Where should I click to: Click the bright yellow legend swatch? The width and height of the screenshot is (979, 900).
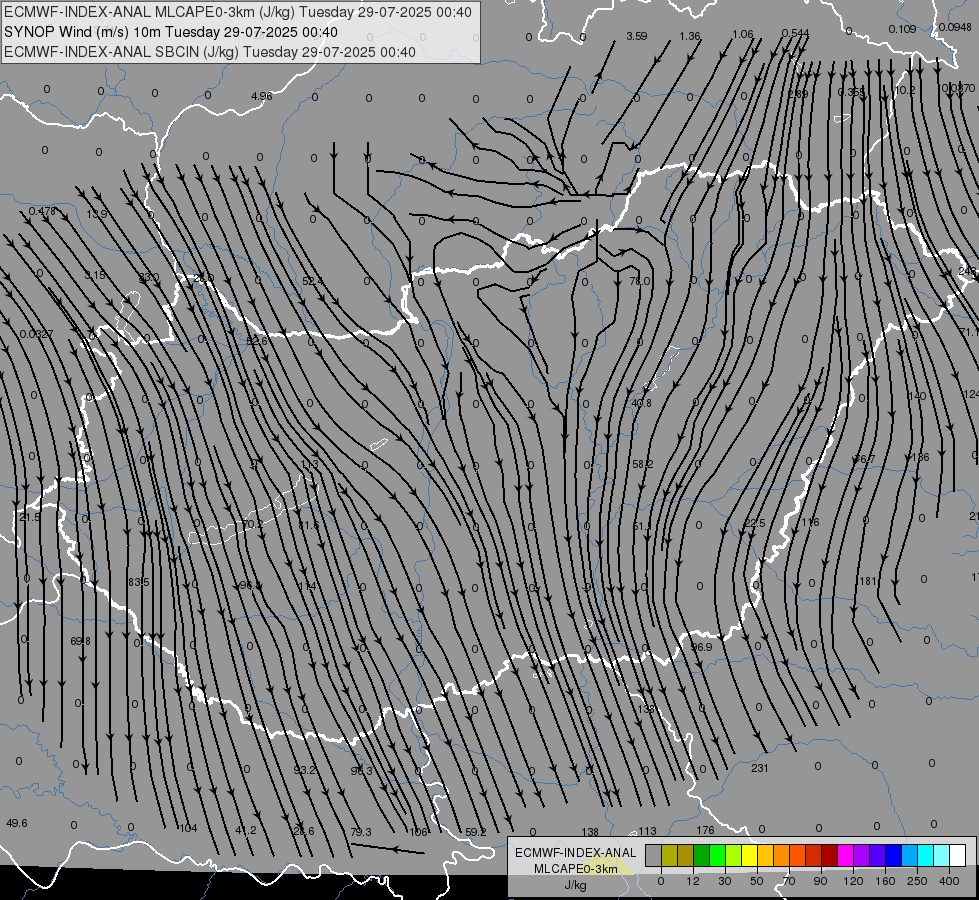click(749, 855)
